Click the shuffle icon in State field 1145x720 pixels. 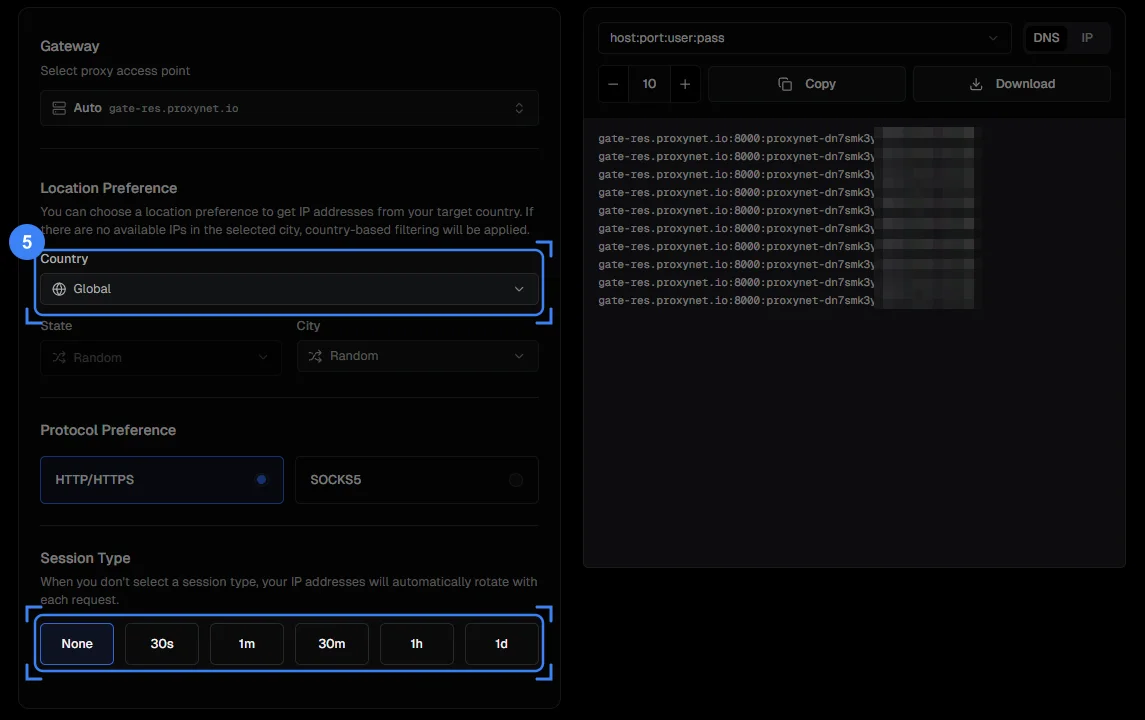point(59,358)
